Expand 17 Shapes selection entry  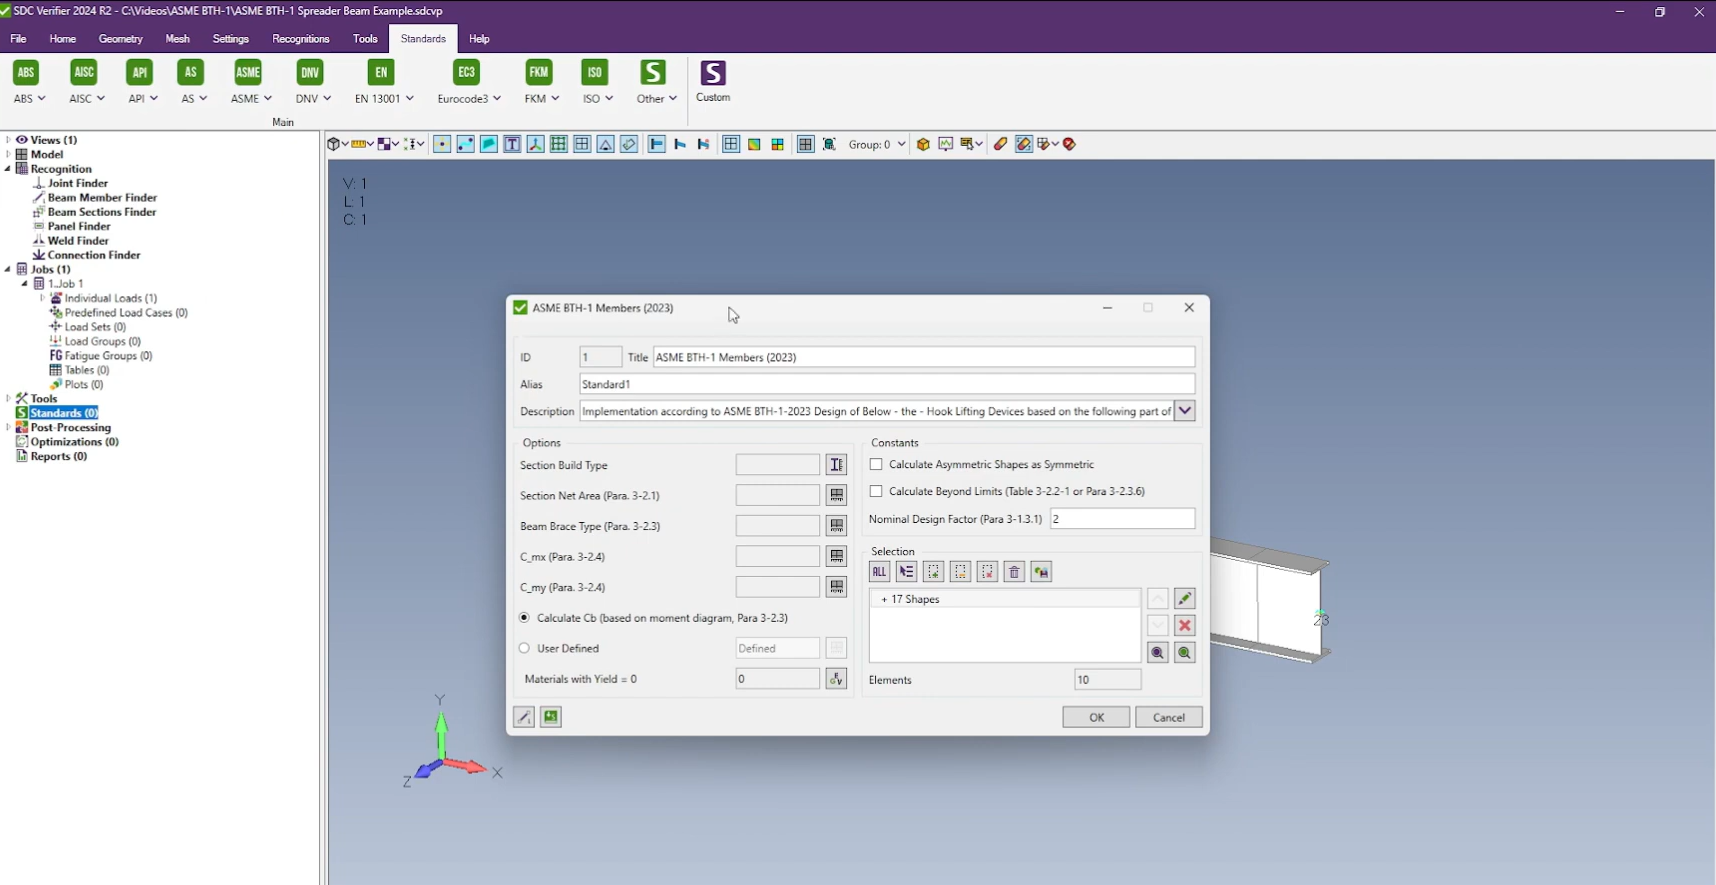pyautogui.click(x=884, y=599)
